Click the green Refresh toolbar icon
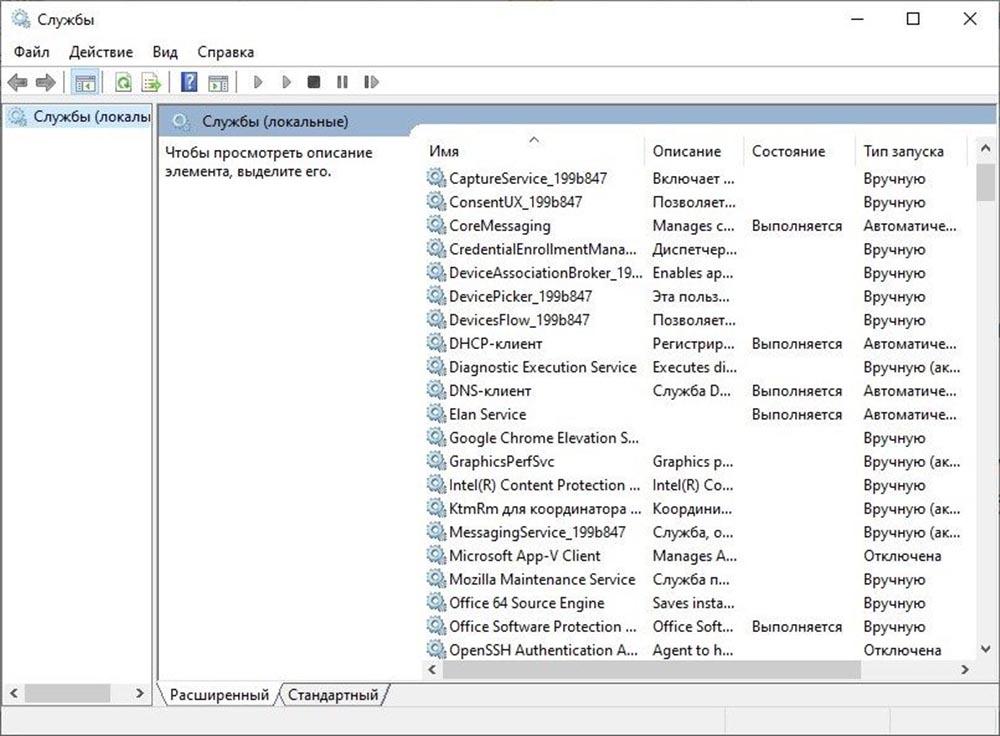The width and height of the screenshot is (1000, 736). (x=123, y=82)
